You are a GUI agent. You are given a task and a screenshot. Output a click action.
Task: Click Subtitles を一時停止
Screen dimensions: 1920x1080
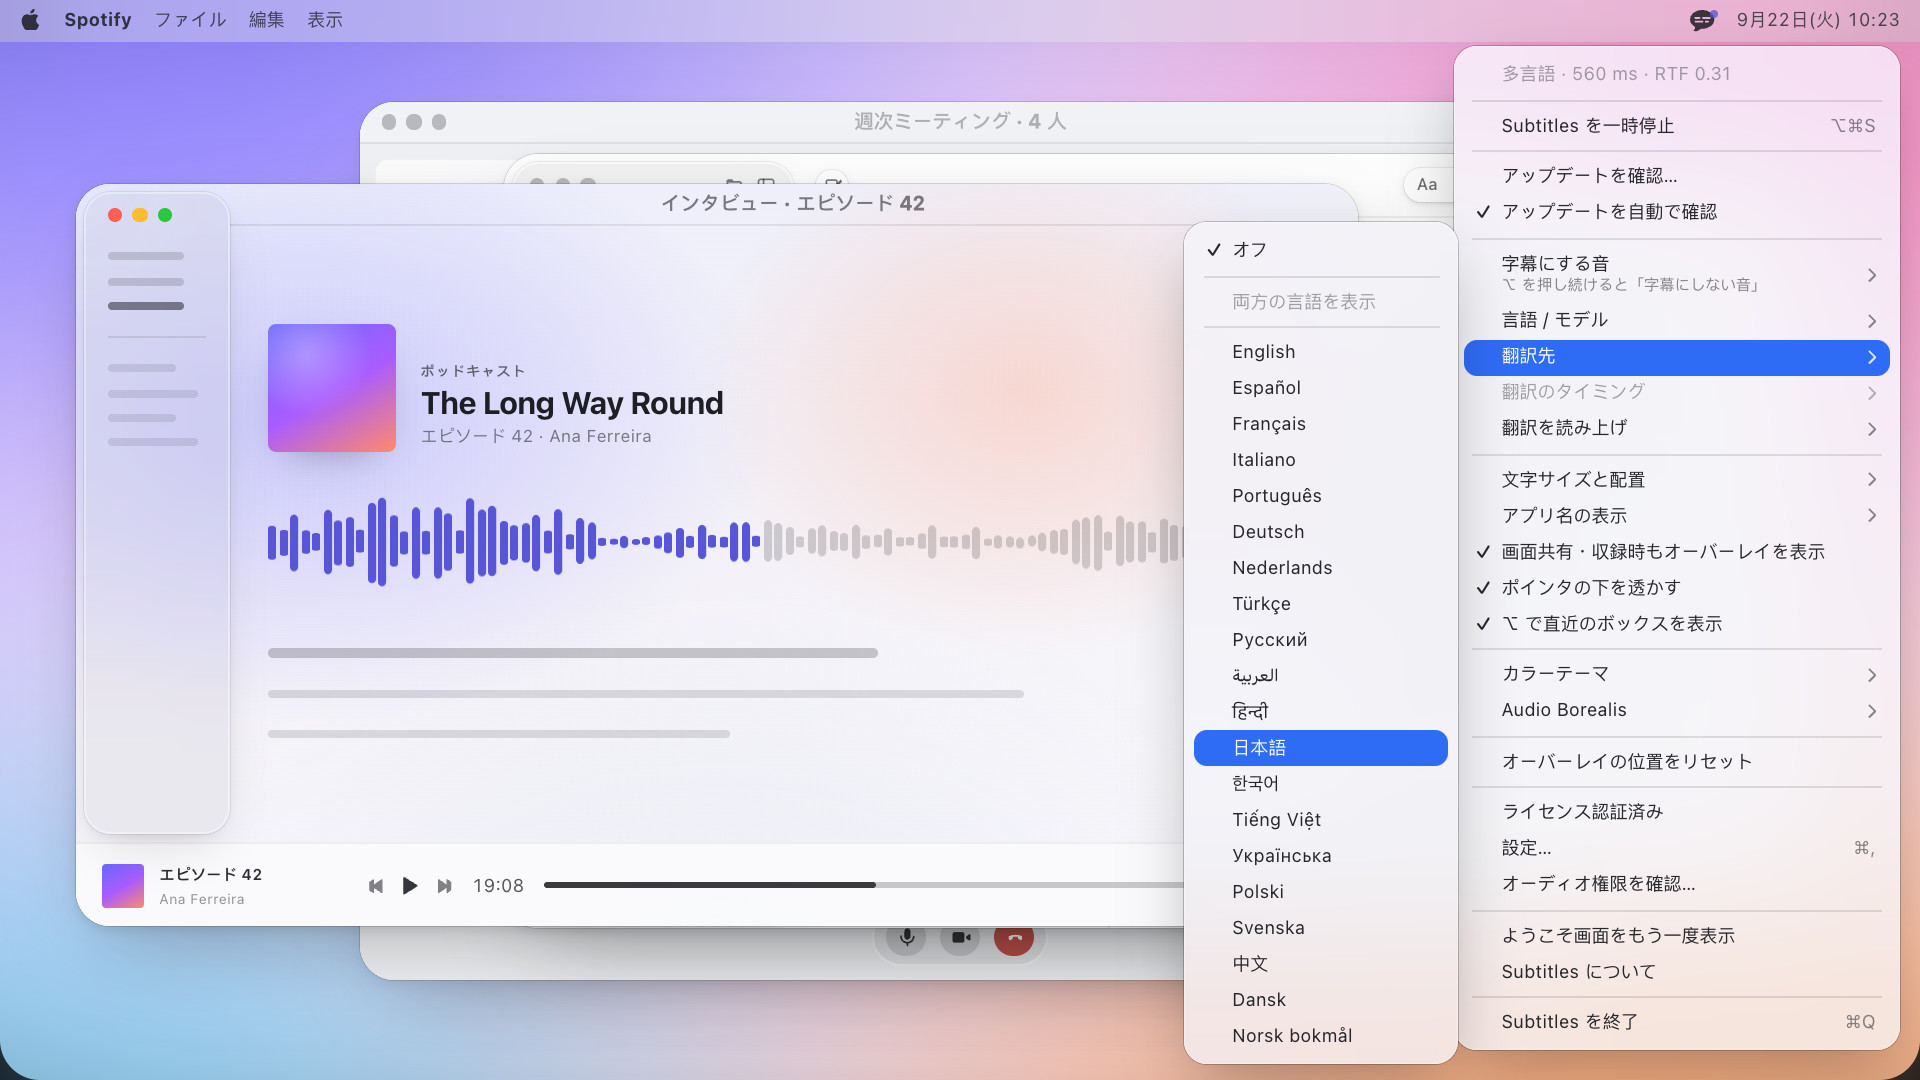click(x=1677, y=126)
